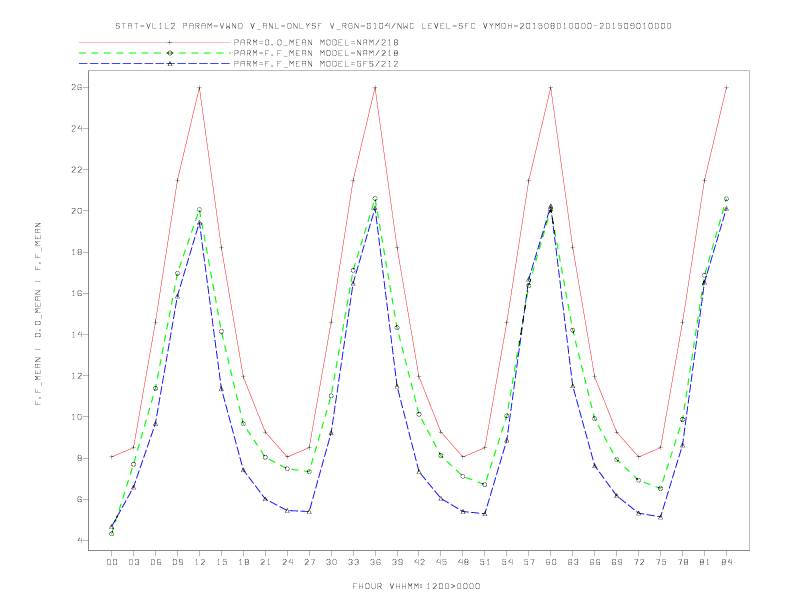This screenshot has height=612, width=792.
Task: Click the x-axis tick label 30
Action: click(x=331, y=562)
